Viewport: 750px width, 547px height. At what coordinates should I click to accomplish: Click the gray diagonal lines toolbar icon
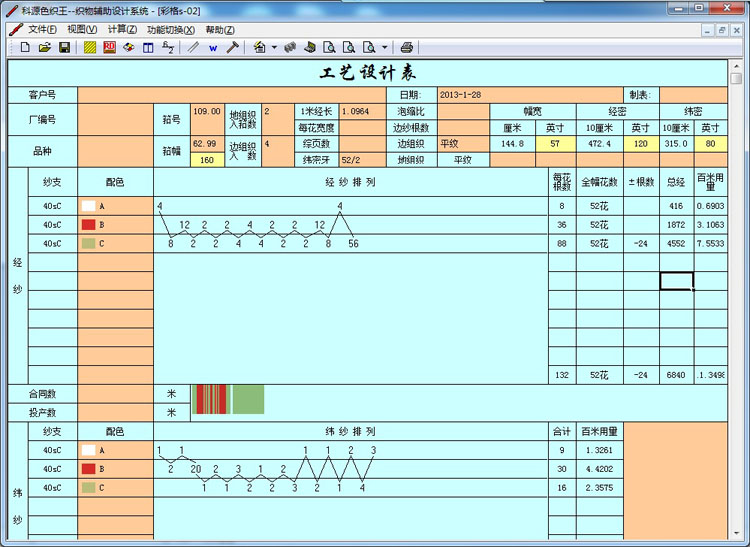[193, 47]
